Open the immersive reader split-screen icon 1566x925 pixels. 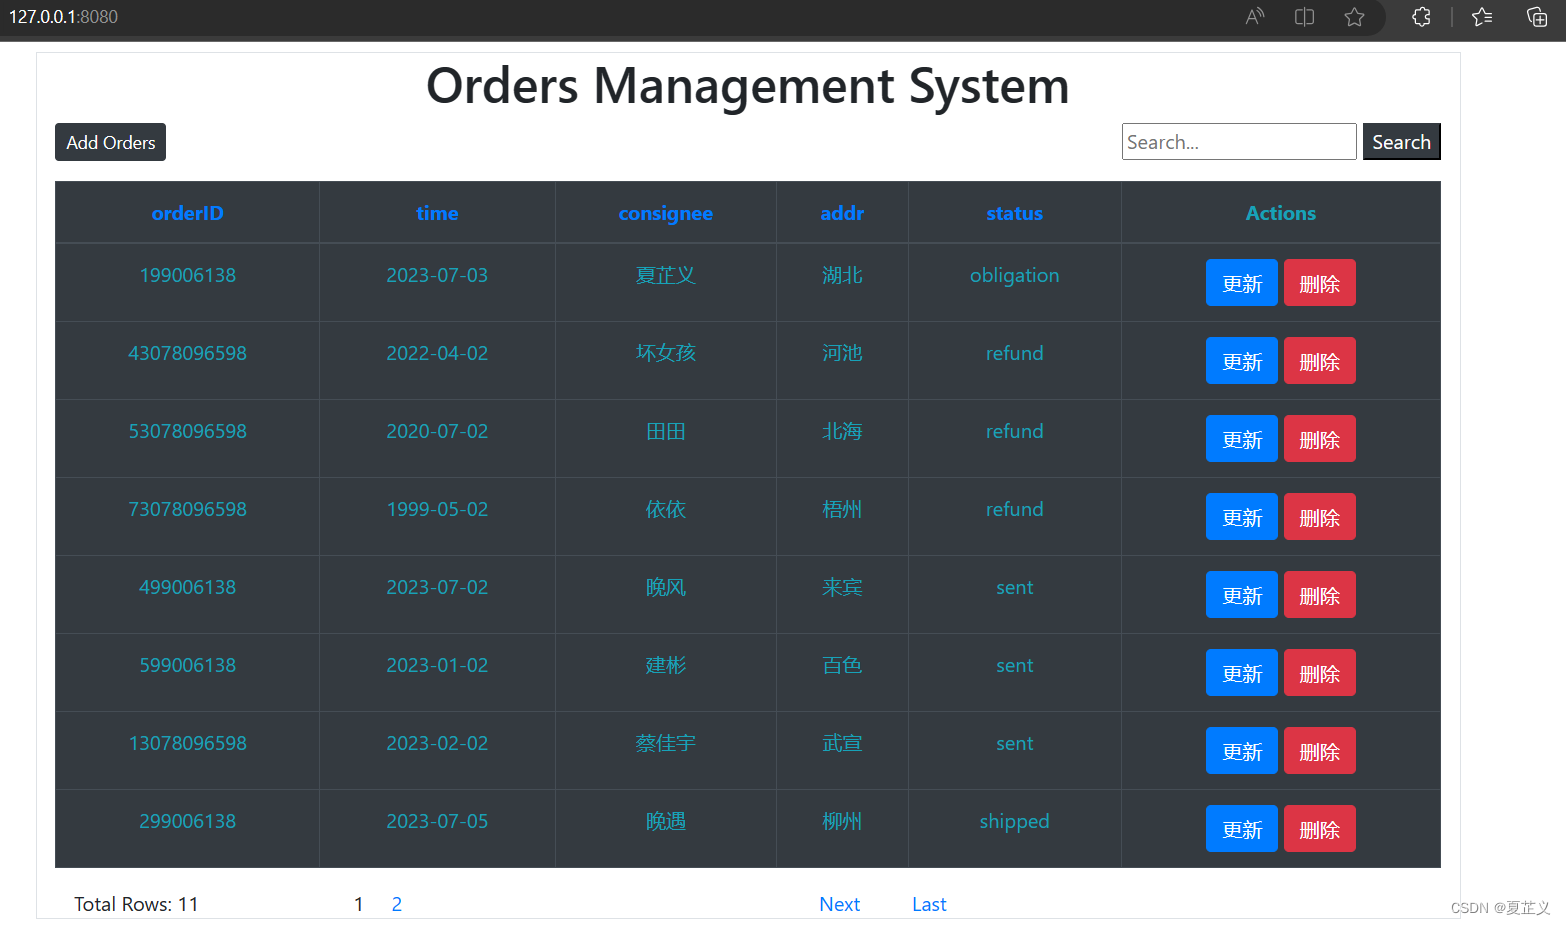[x=1304, y=16]
